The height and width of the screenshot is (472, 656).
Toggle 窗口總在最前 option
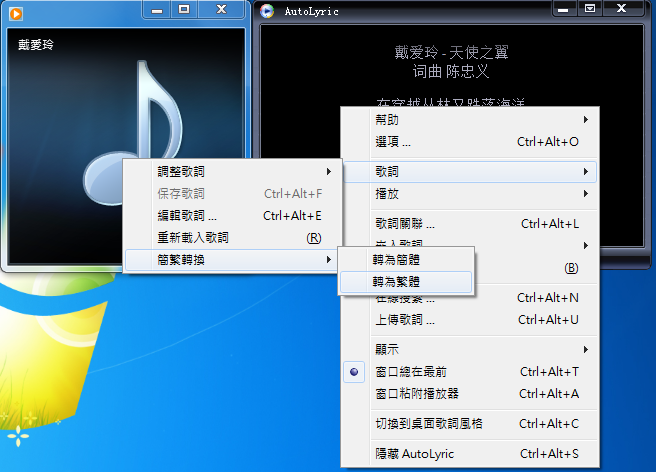coord(470,372)
